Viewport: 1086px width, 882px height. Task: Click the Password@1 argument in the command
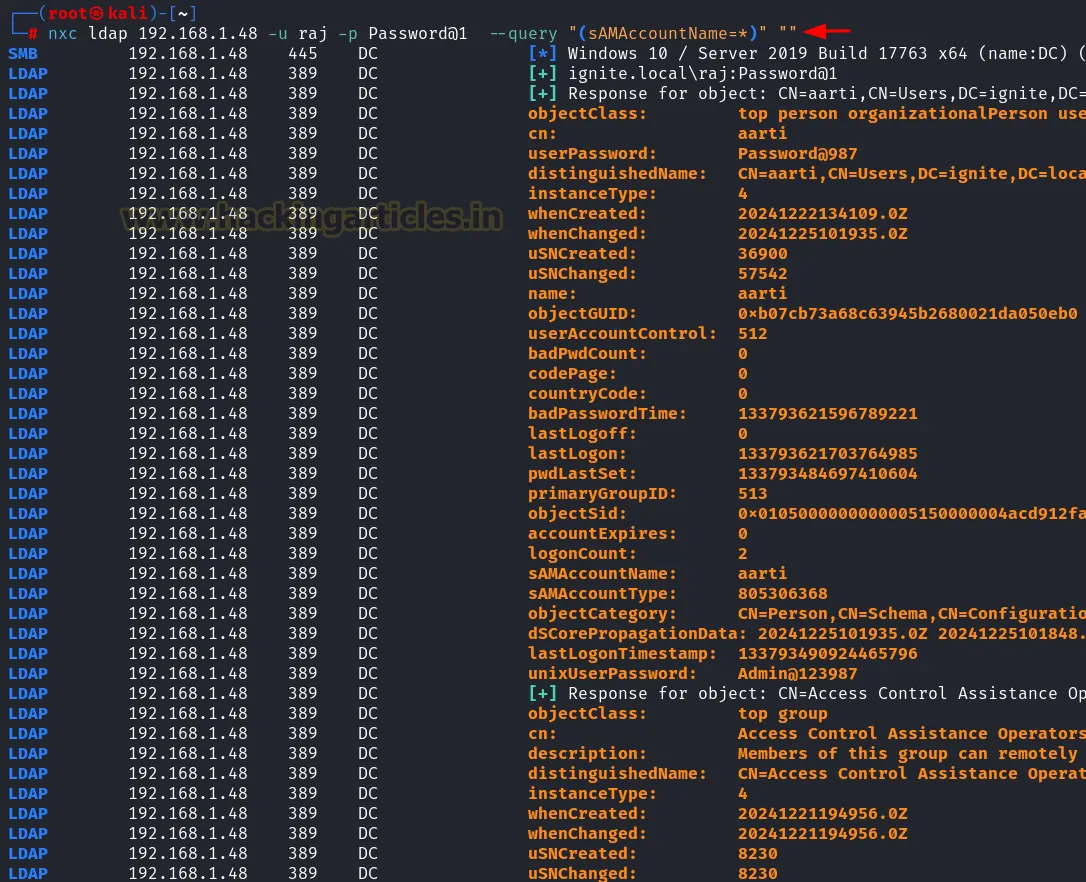[417, 33]
